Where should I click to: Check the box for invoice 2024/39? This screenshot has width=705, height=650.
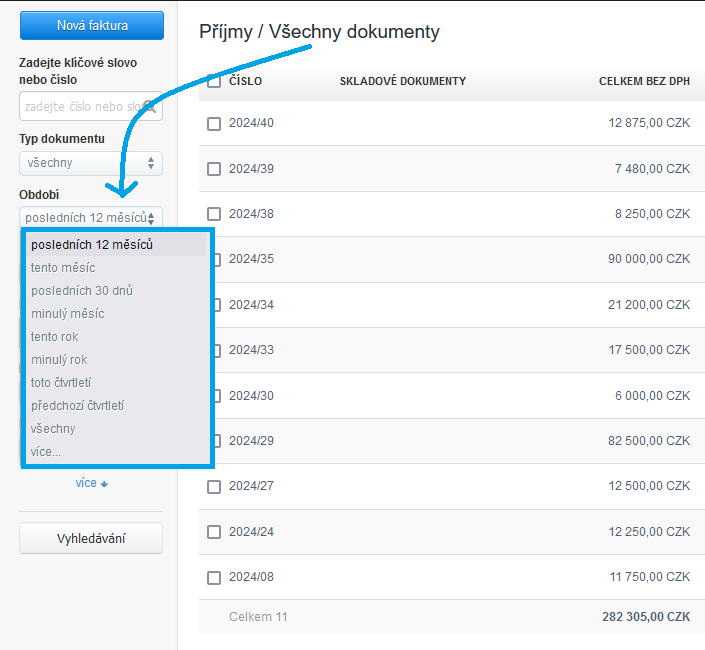coord(214,169)
